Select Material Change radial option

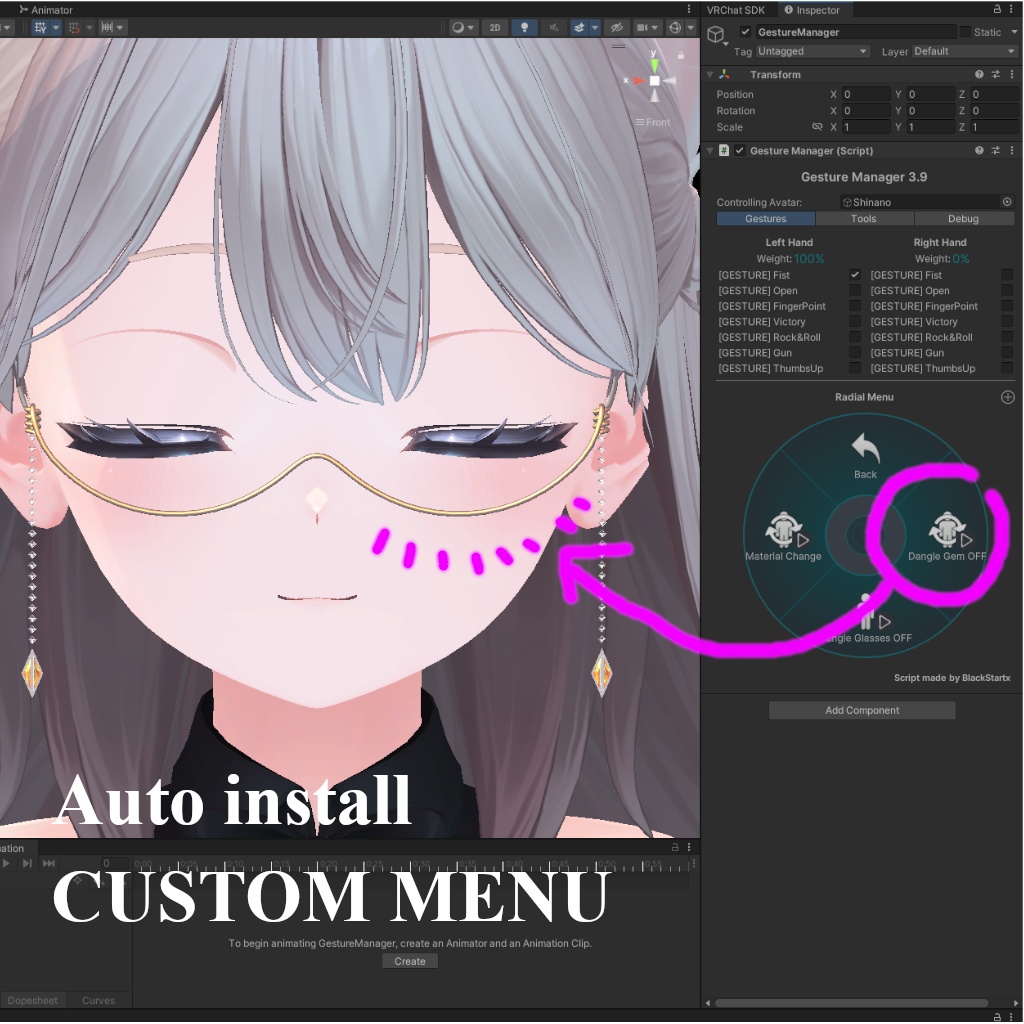[784, 537]
